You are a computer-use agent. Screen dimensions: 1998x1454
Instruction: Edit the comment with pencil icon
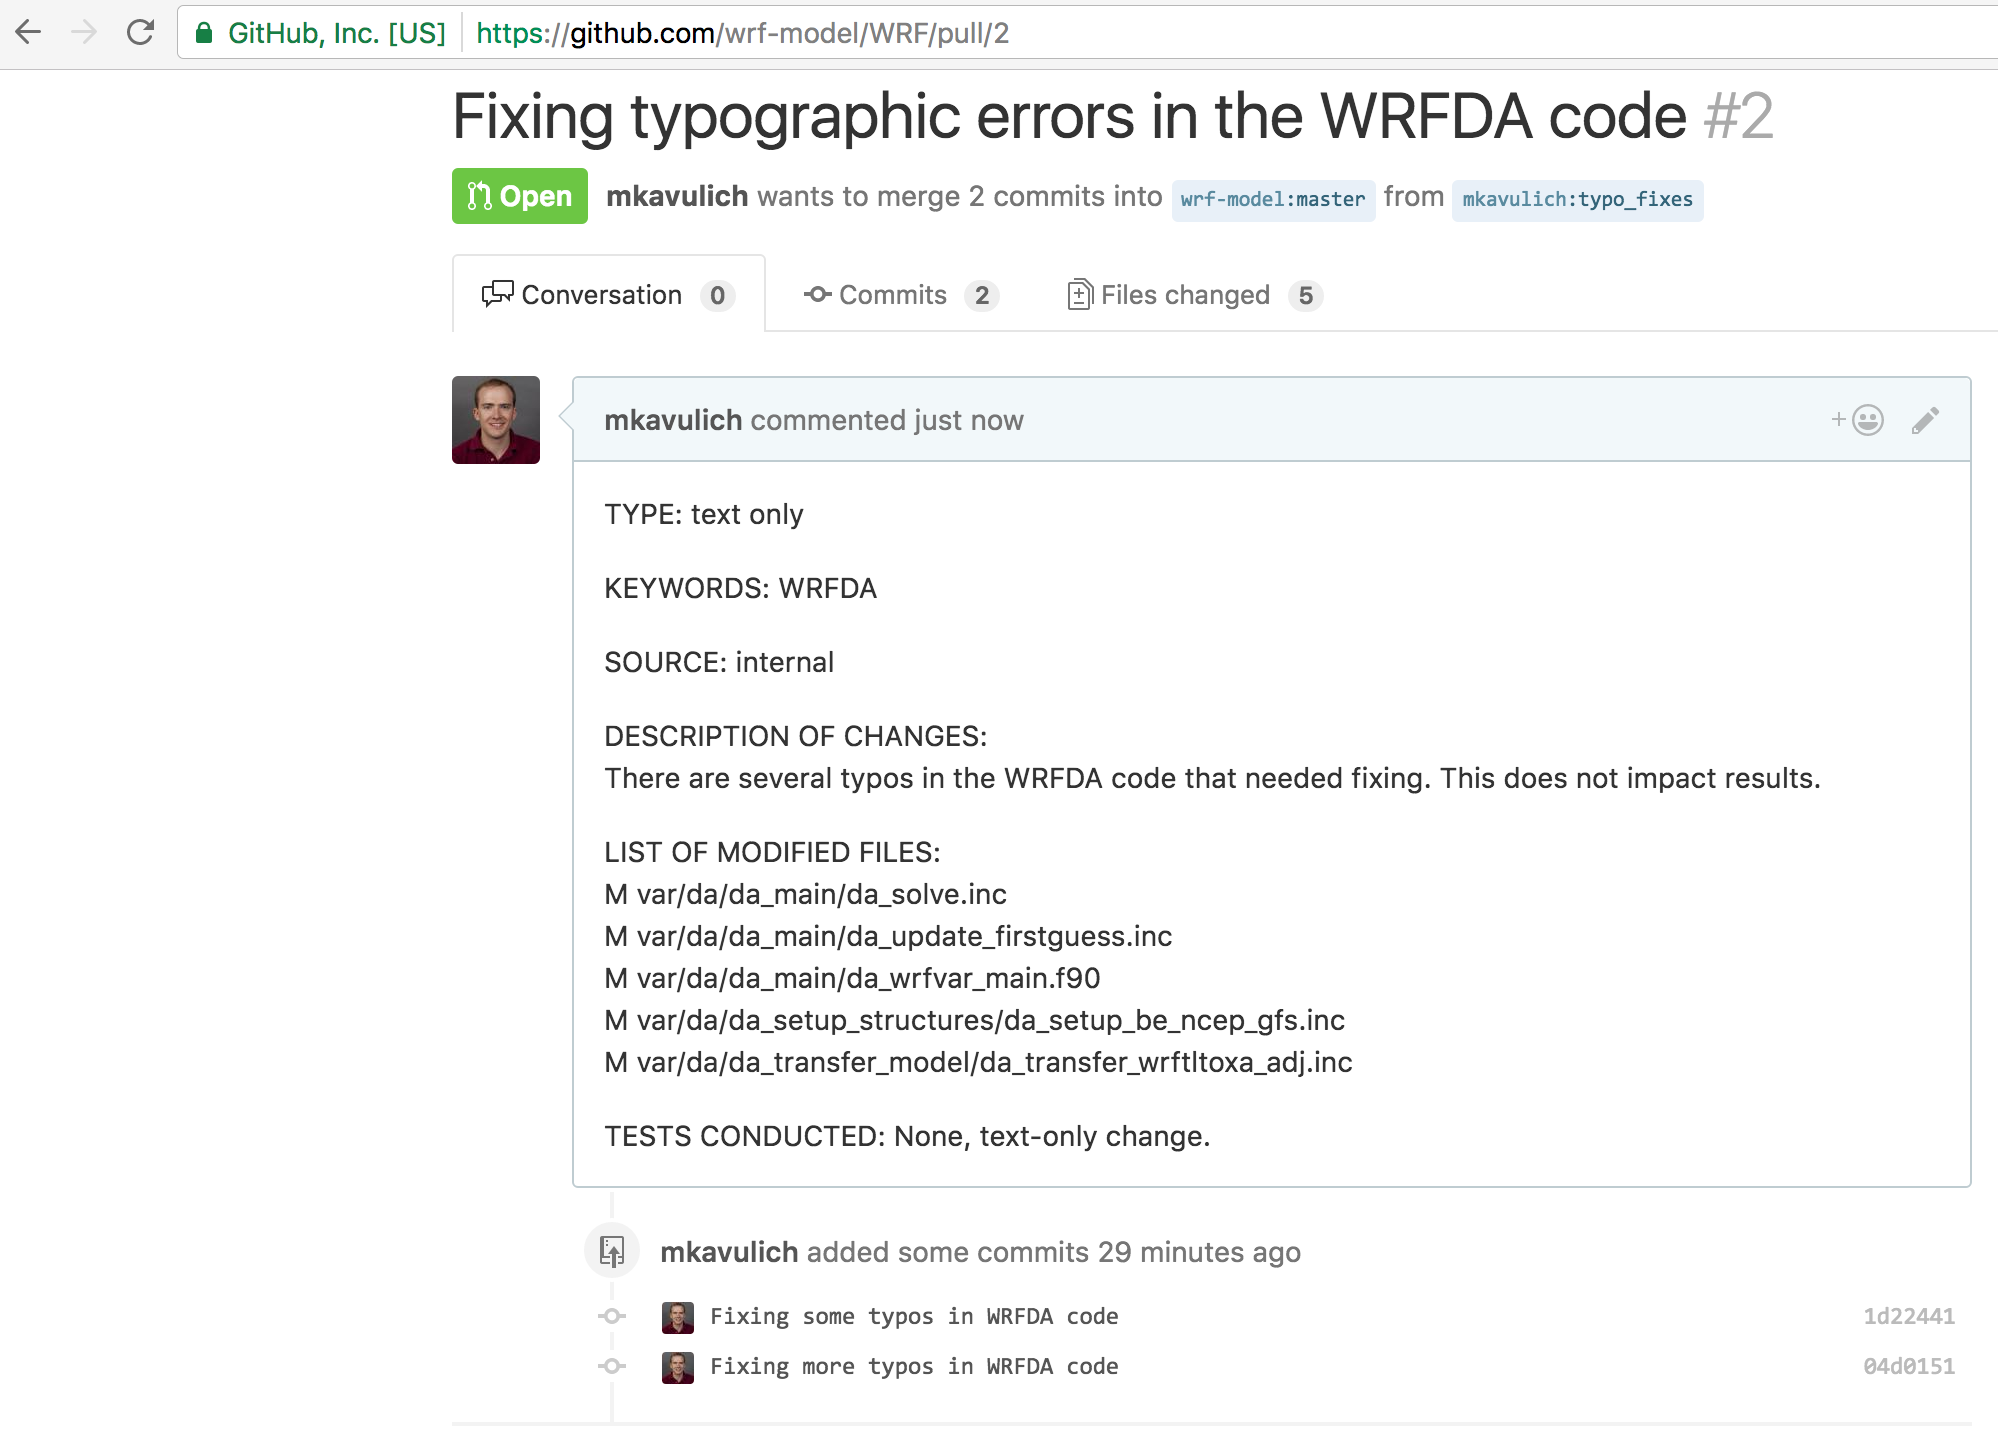tap(1925, 420)
